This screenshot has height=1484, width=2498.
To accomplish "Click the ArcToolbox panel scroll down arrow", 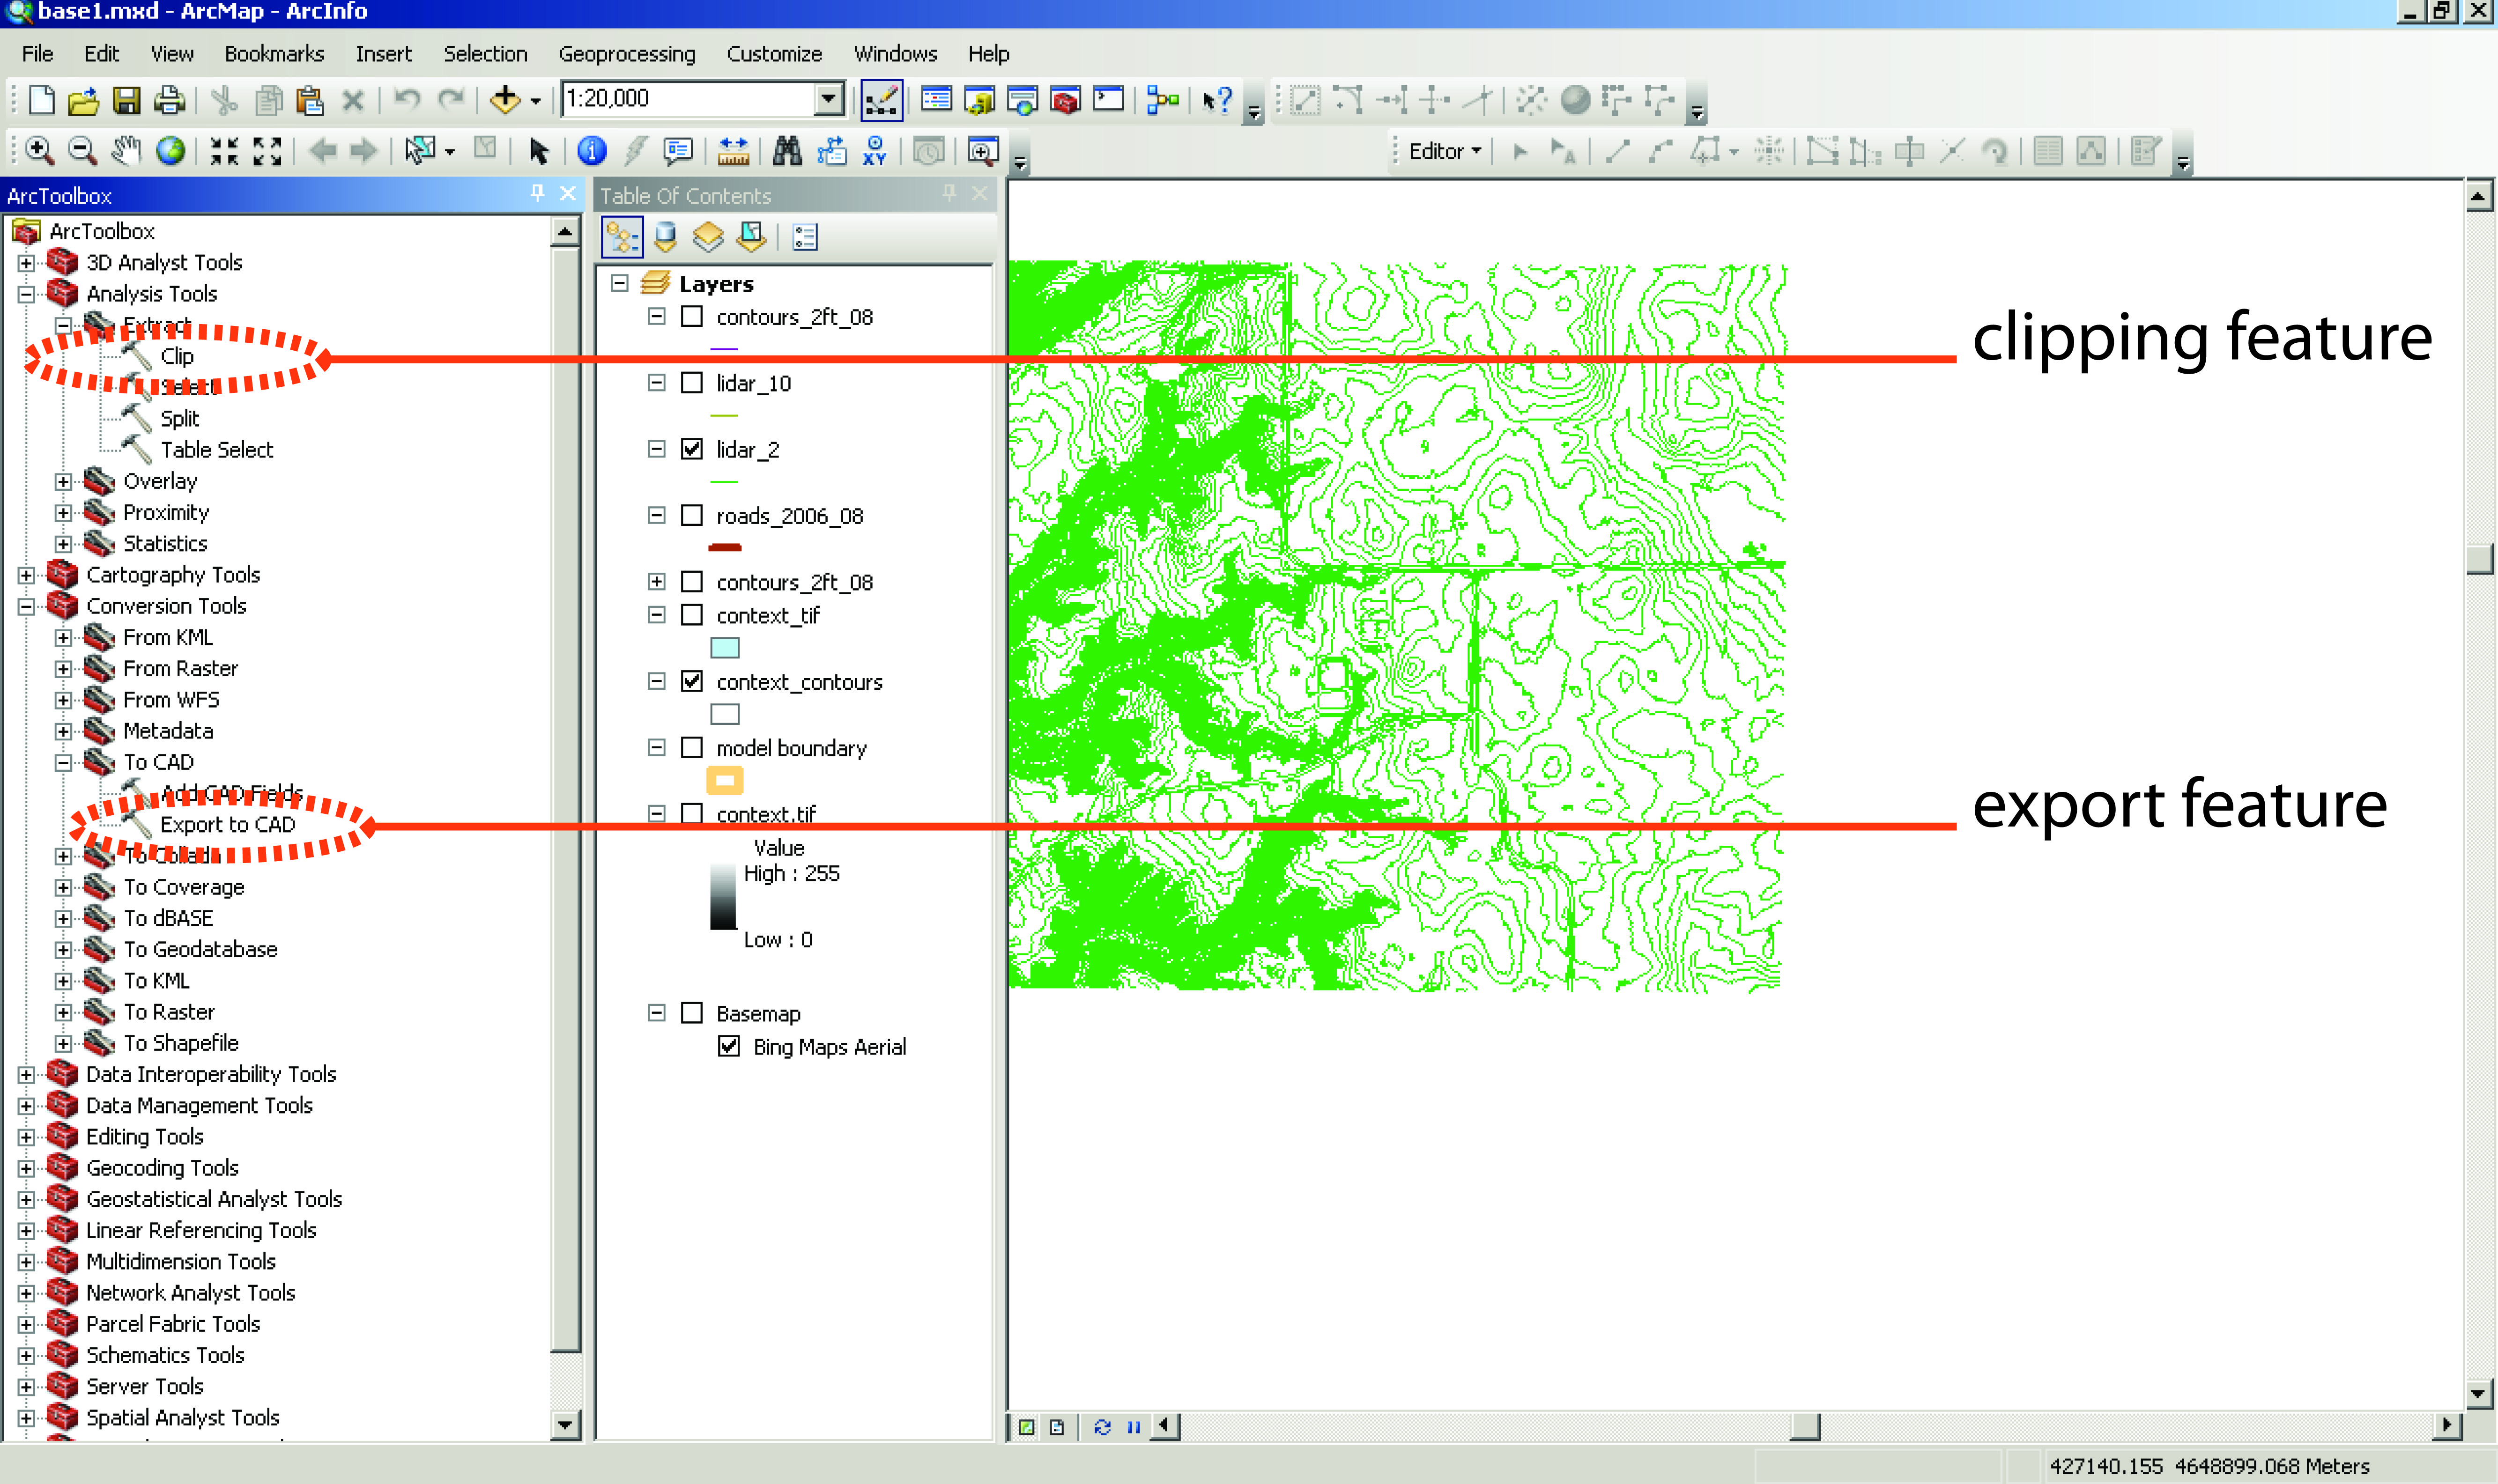I will 566,1425.
